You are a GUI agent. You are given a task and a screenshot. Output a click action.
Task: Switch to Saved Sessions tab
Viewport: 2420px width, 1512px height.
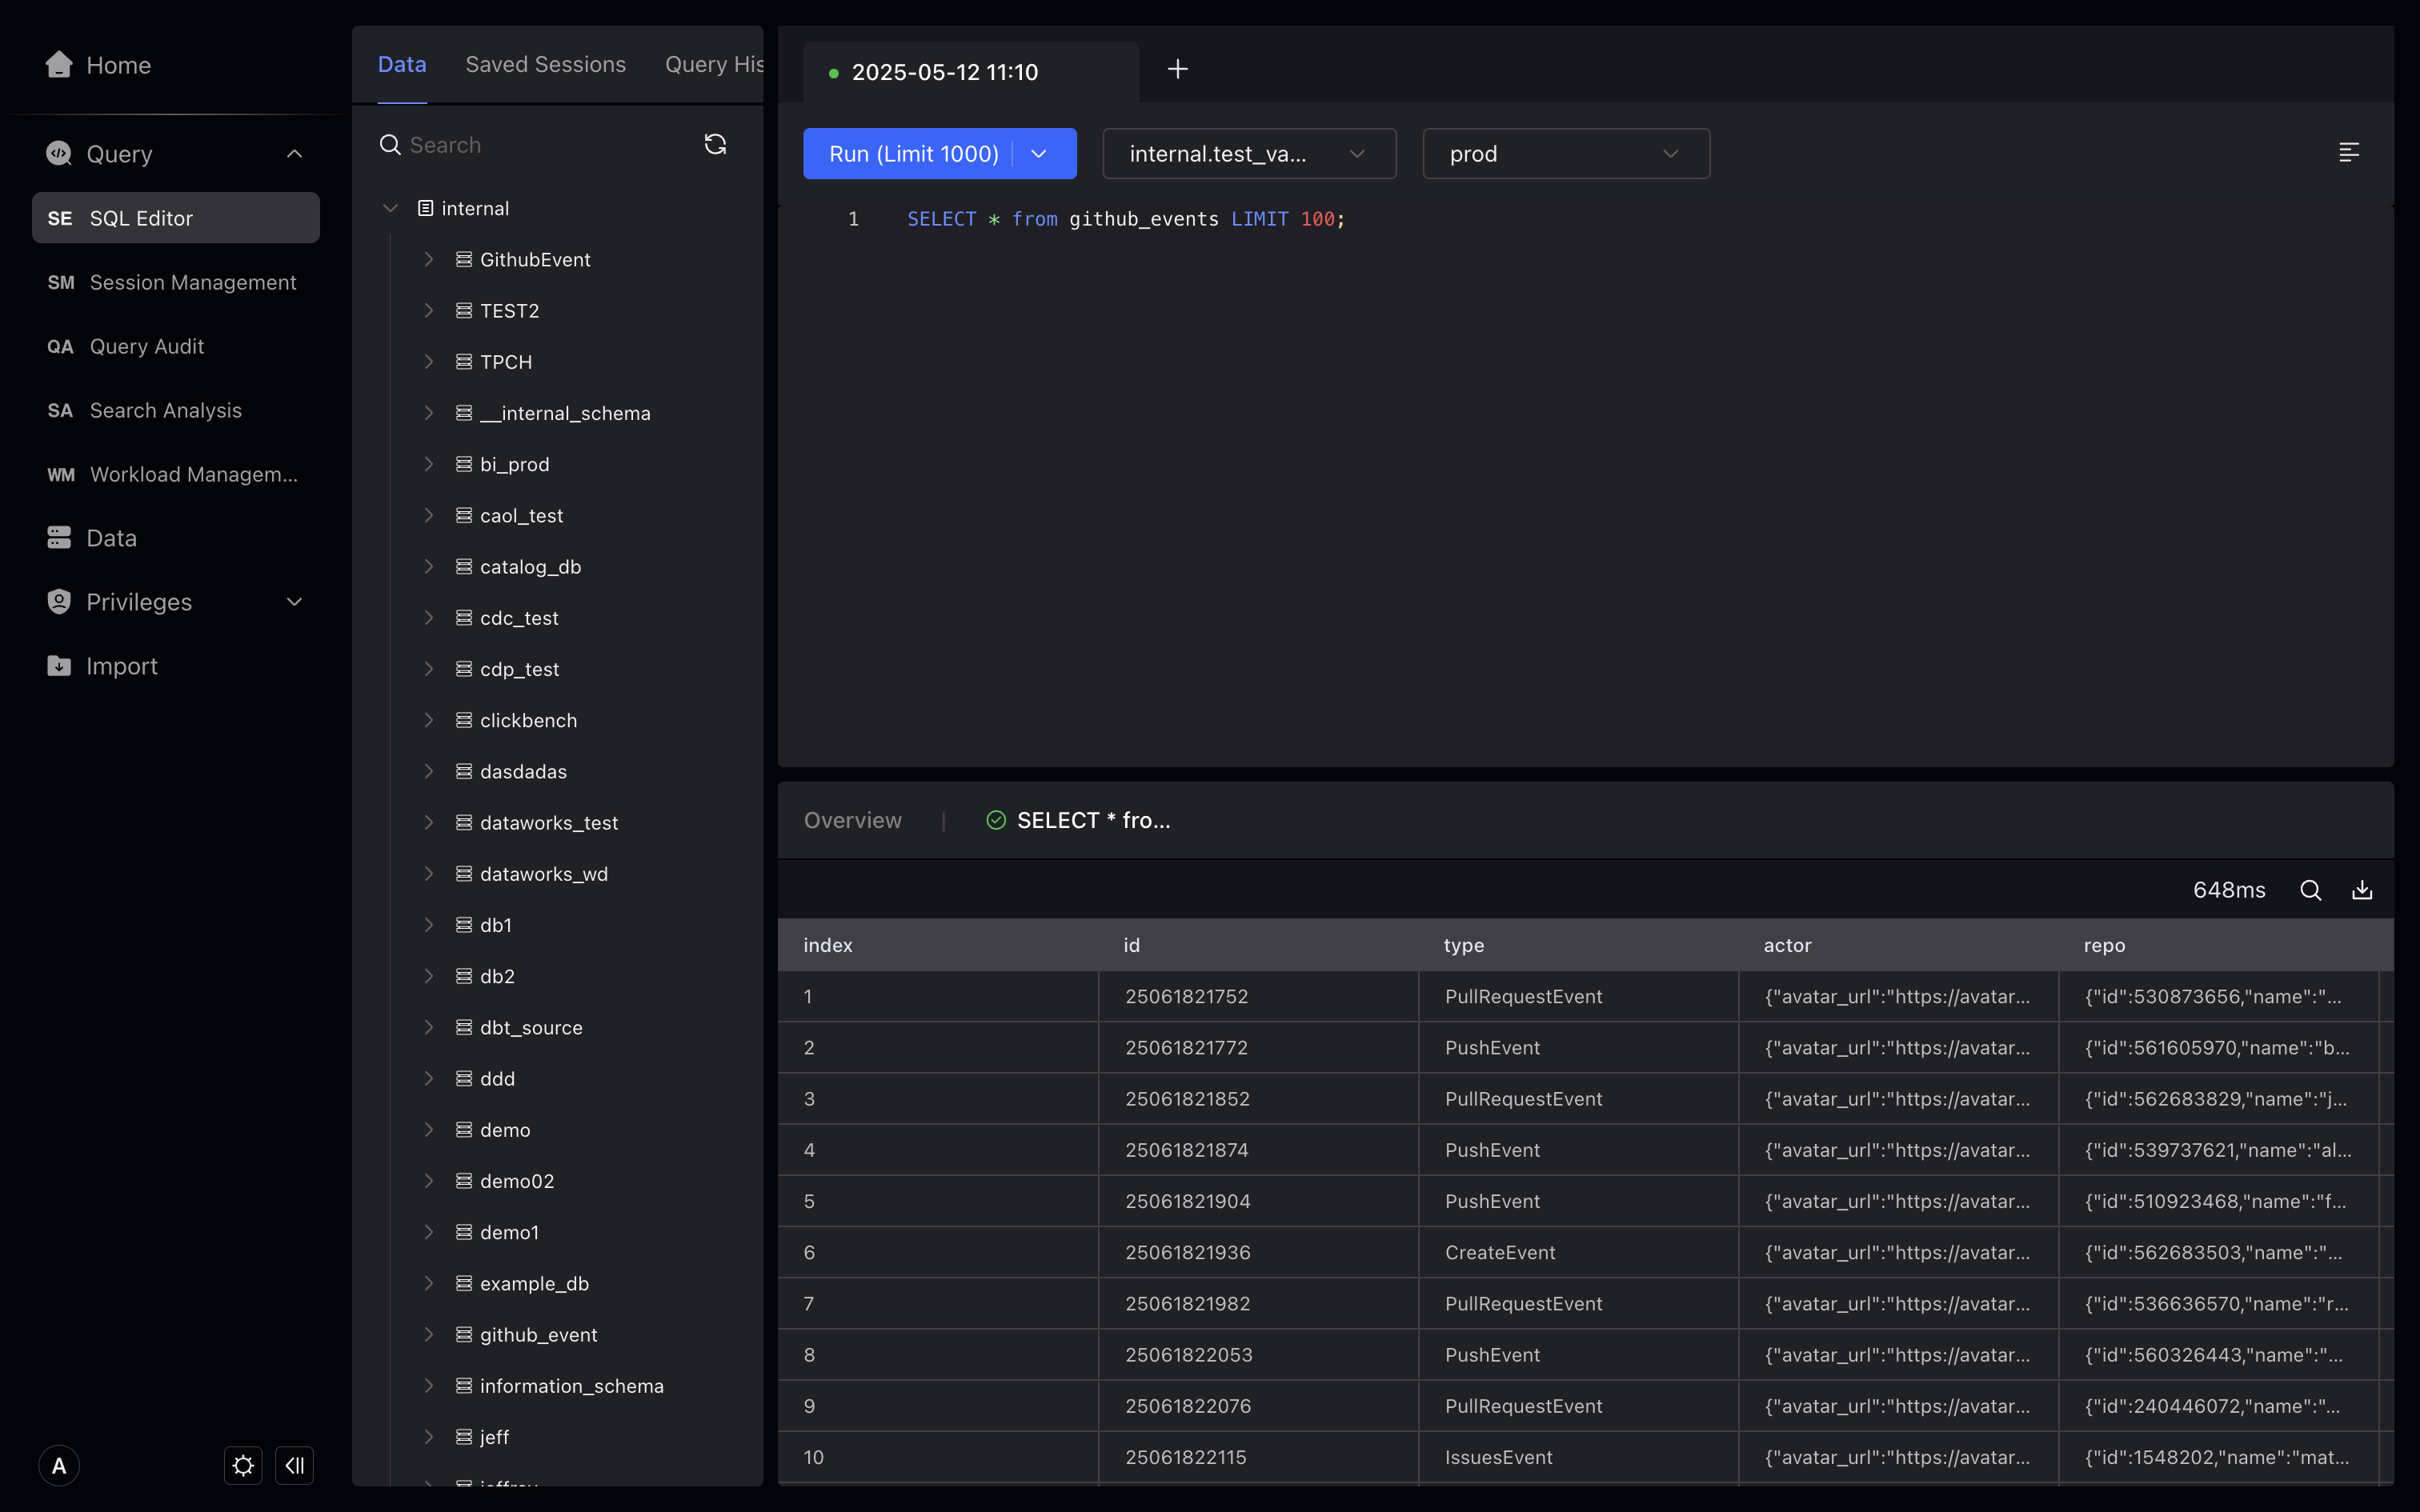(x=546, y=64)
